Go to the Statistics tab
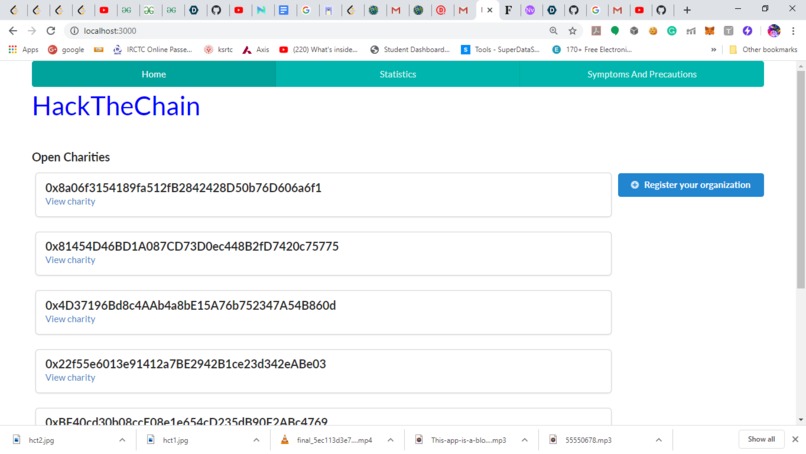 tap(398, 74)
